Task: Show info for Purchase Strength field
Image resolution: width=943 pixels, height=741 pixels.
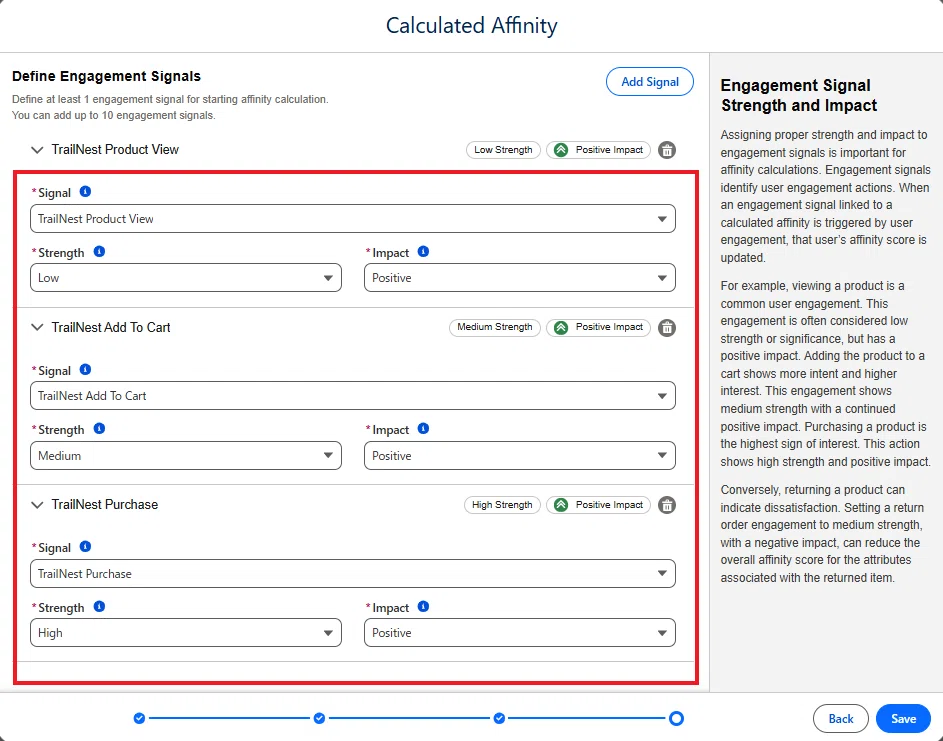Action: (x=99, y=607)
